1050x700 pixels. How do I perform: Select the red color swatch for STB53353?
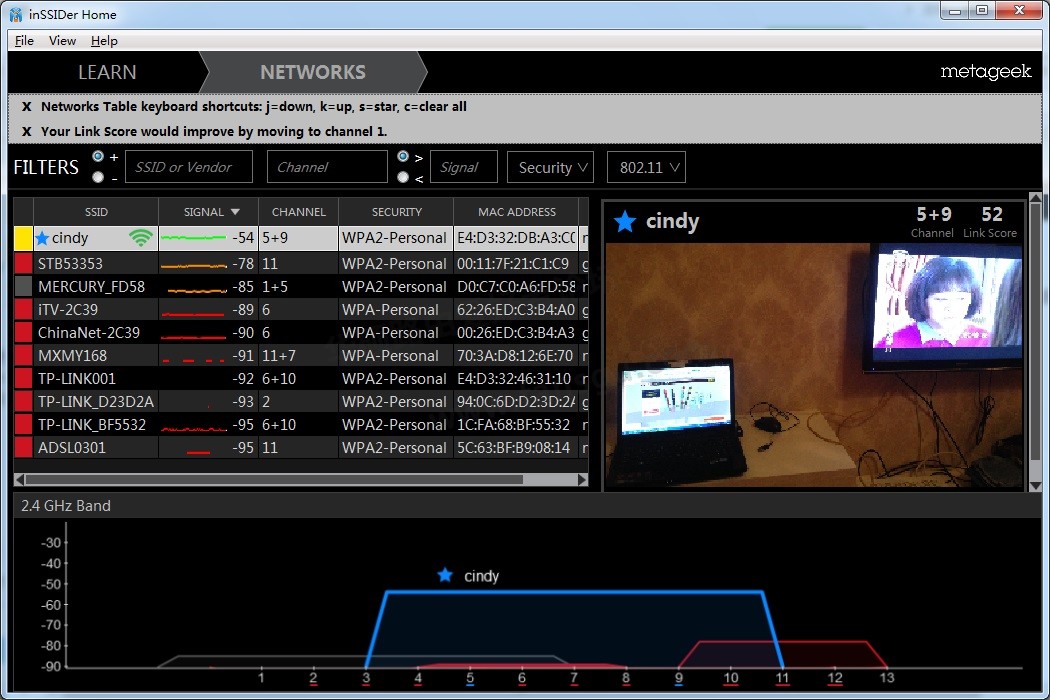click(x=23, y=263)
